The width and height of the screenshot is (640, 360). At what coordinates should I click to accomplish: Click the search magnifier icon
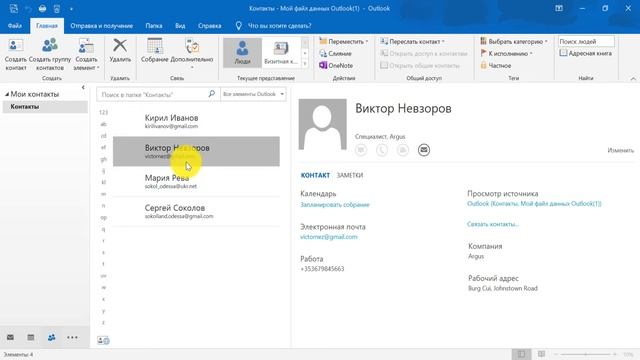tap(211, 94)
